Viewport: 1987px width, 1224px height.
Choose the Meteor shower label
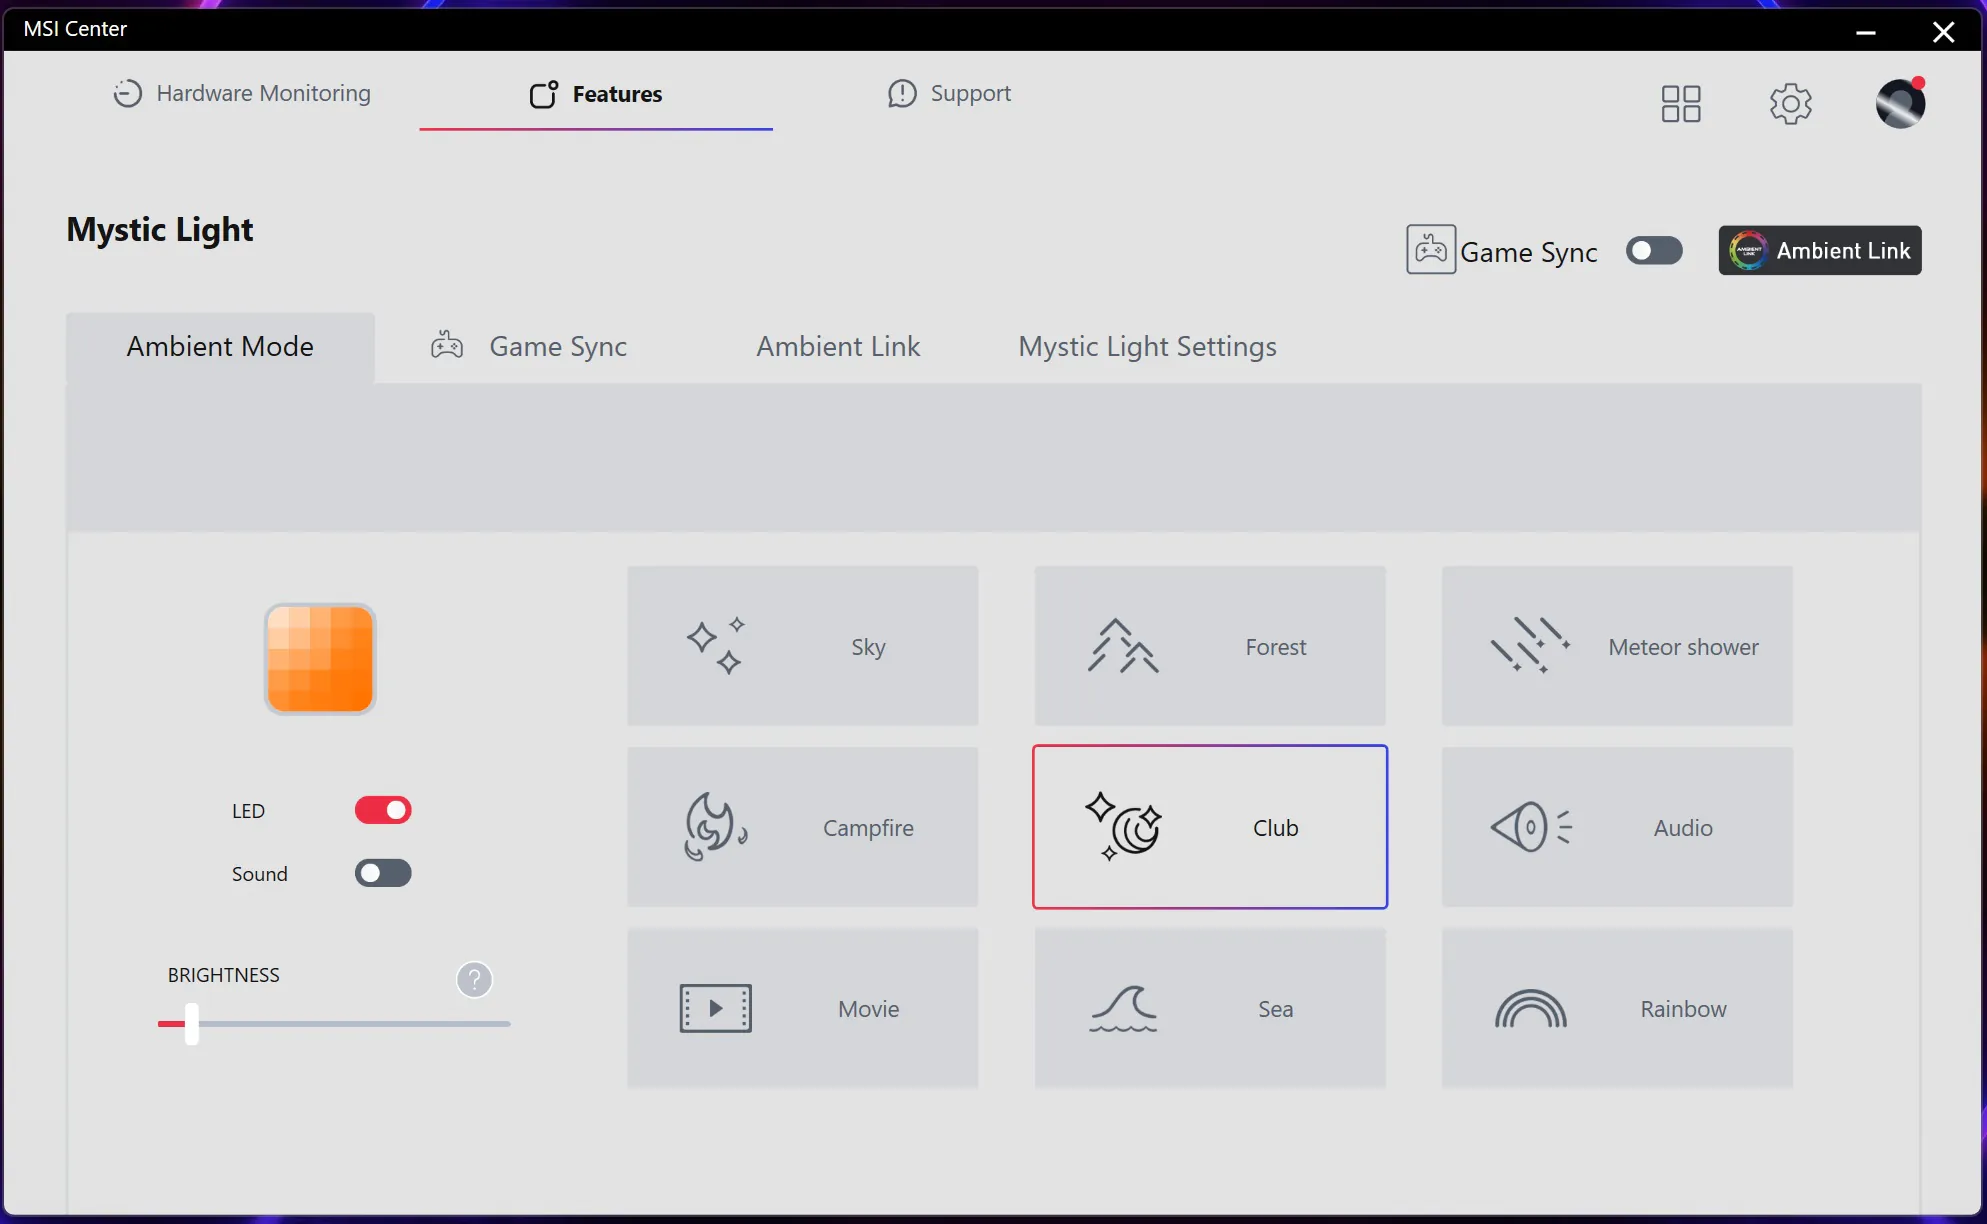1683,647
